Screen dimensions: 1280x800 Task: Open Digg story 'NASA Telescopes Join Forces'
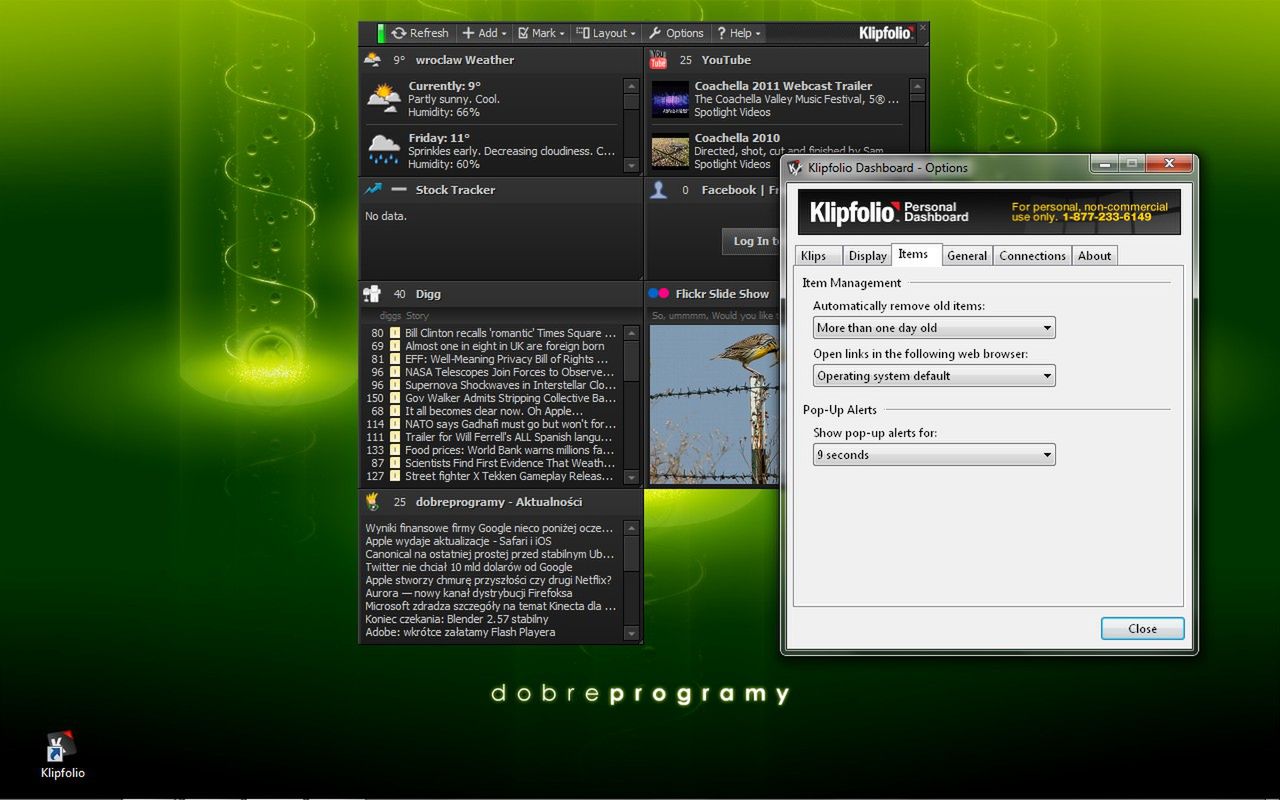click(x=510, y=372)
